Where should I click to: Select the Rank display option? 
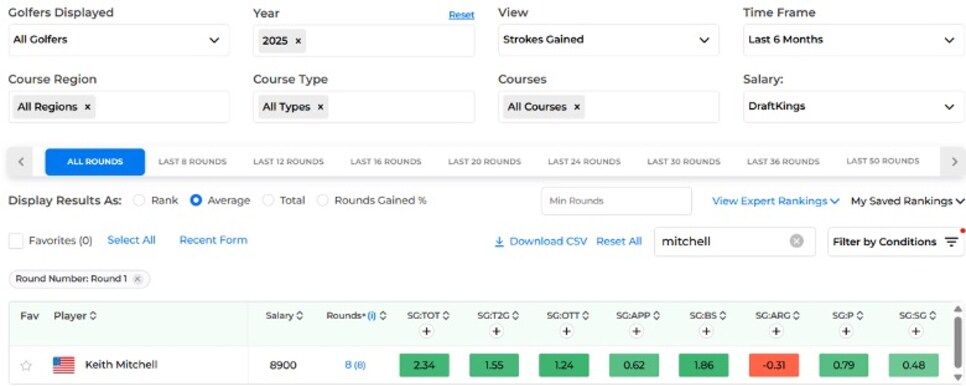tap(139, 201)
